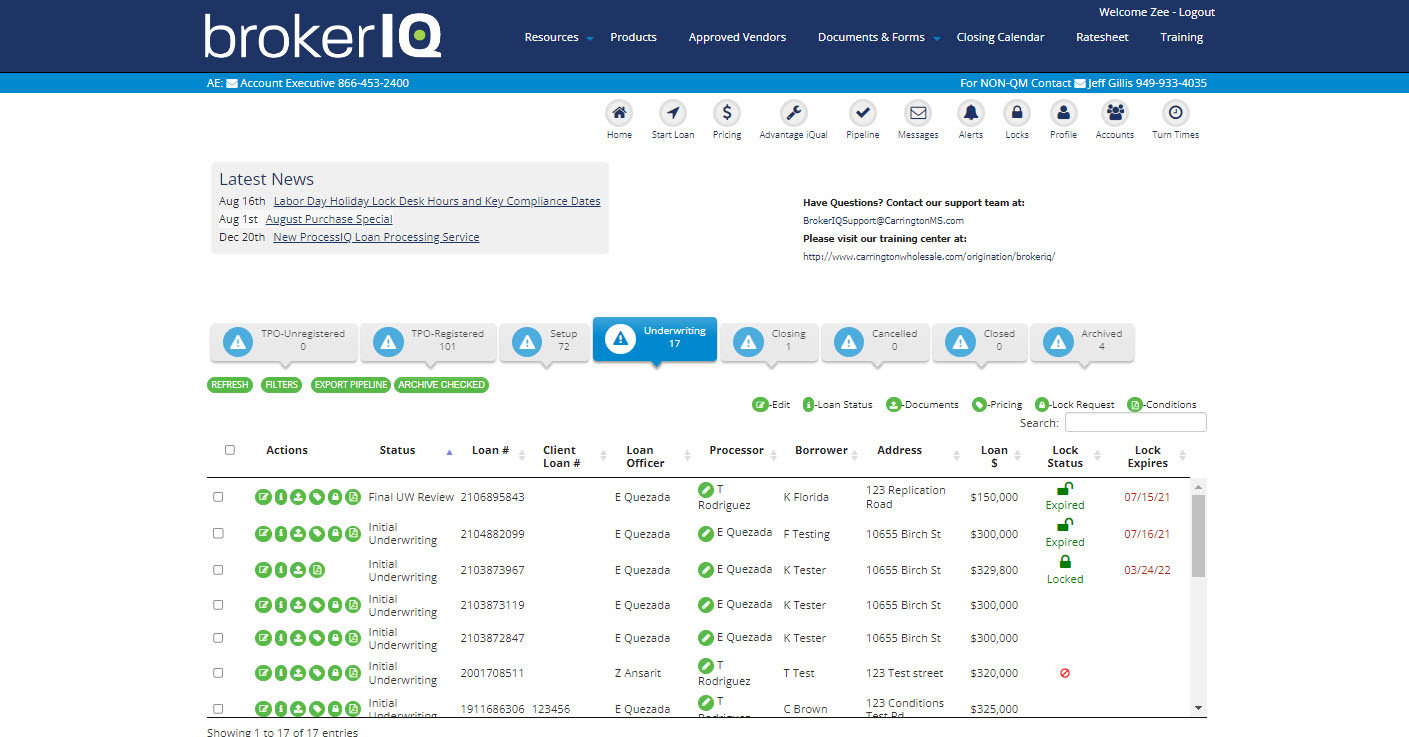Click the REFRESH button

pyautogui.click(x=230, y=385)
